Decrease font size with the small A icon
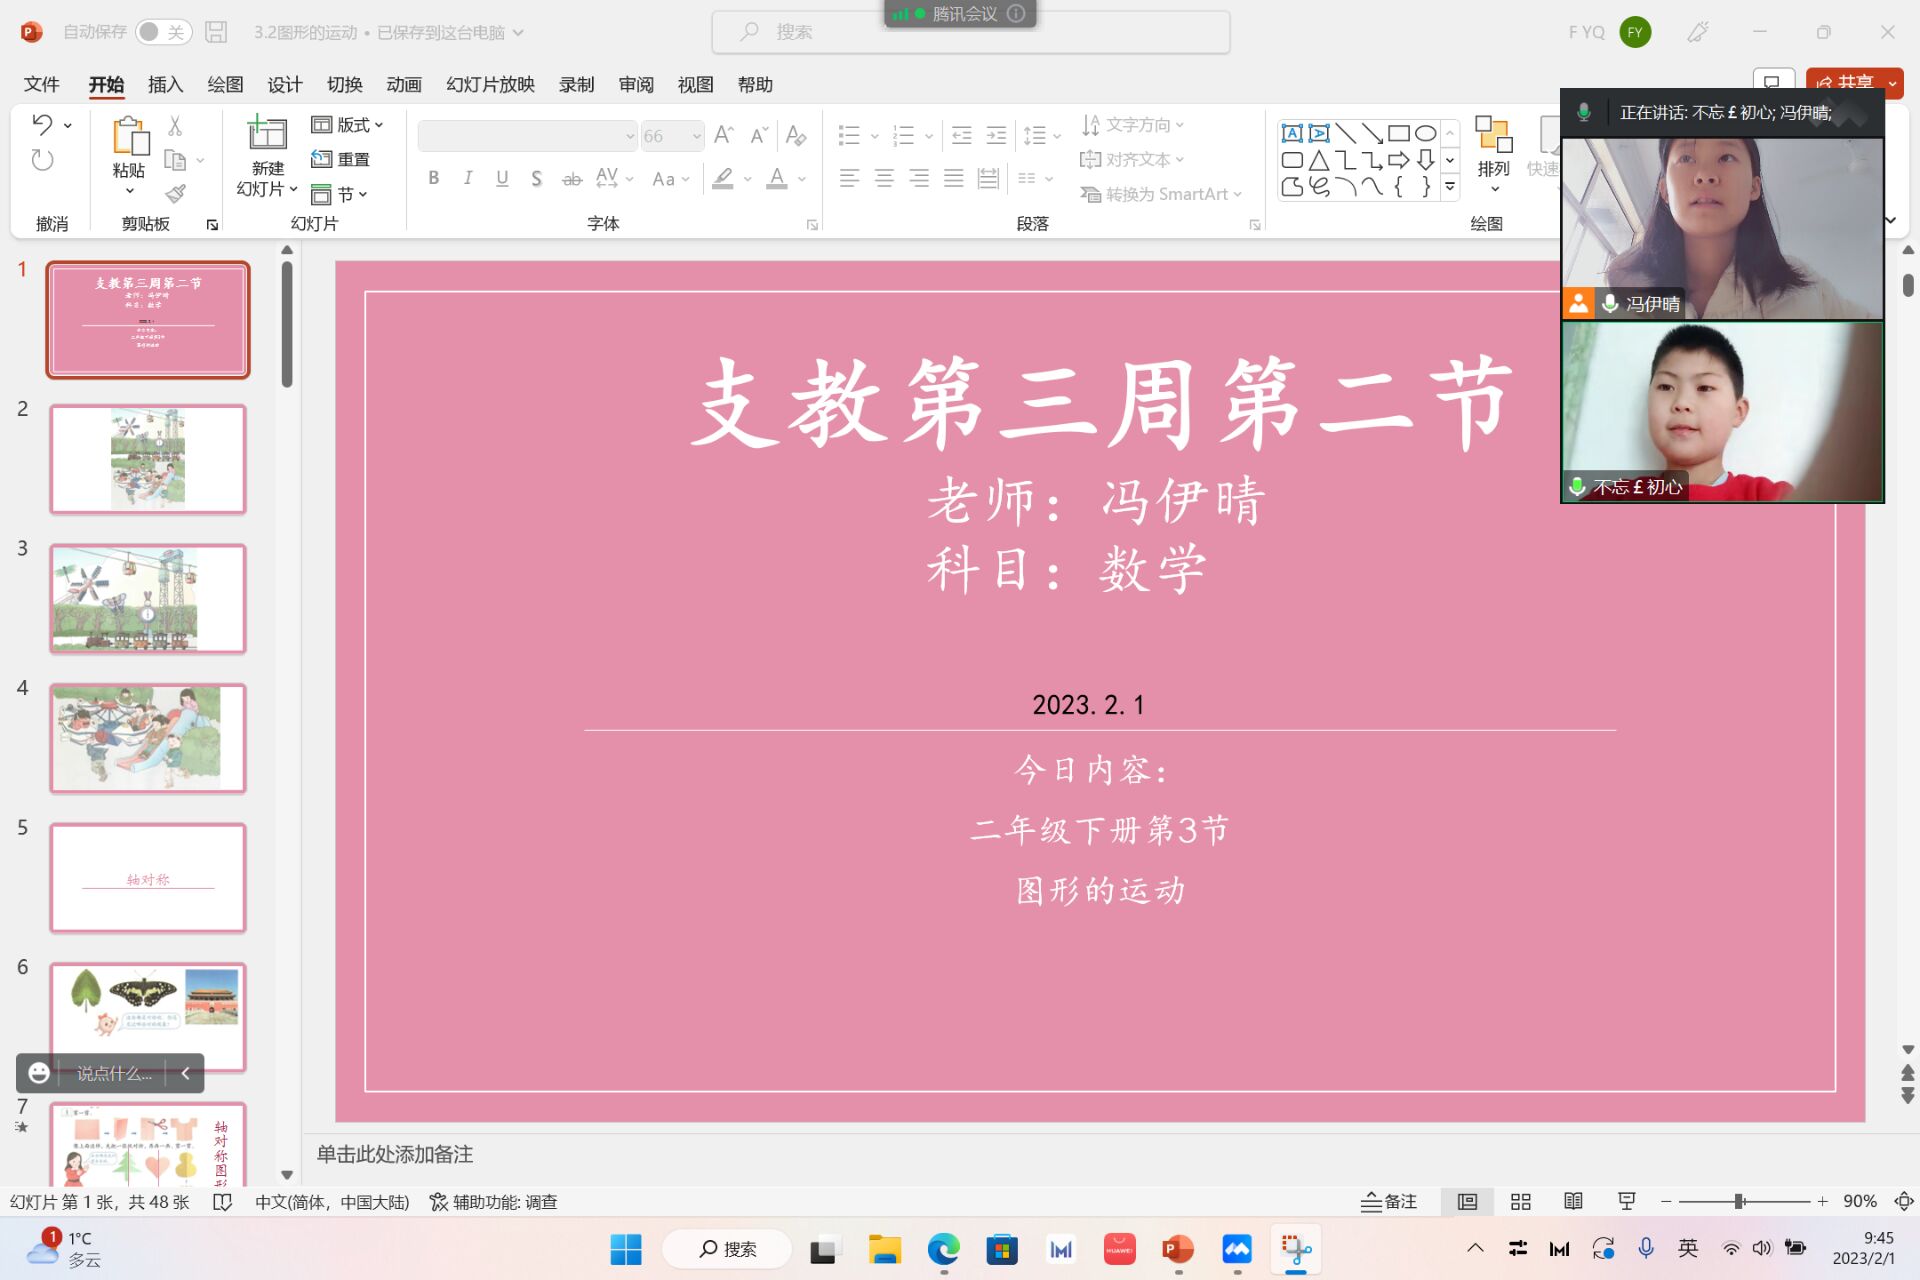Image resolution: width=1920 pixels, height=1280 pixels. (759, 135)
